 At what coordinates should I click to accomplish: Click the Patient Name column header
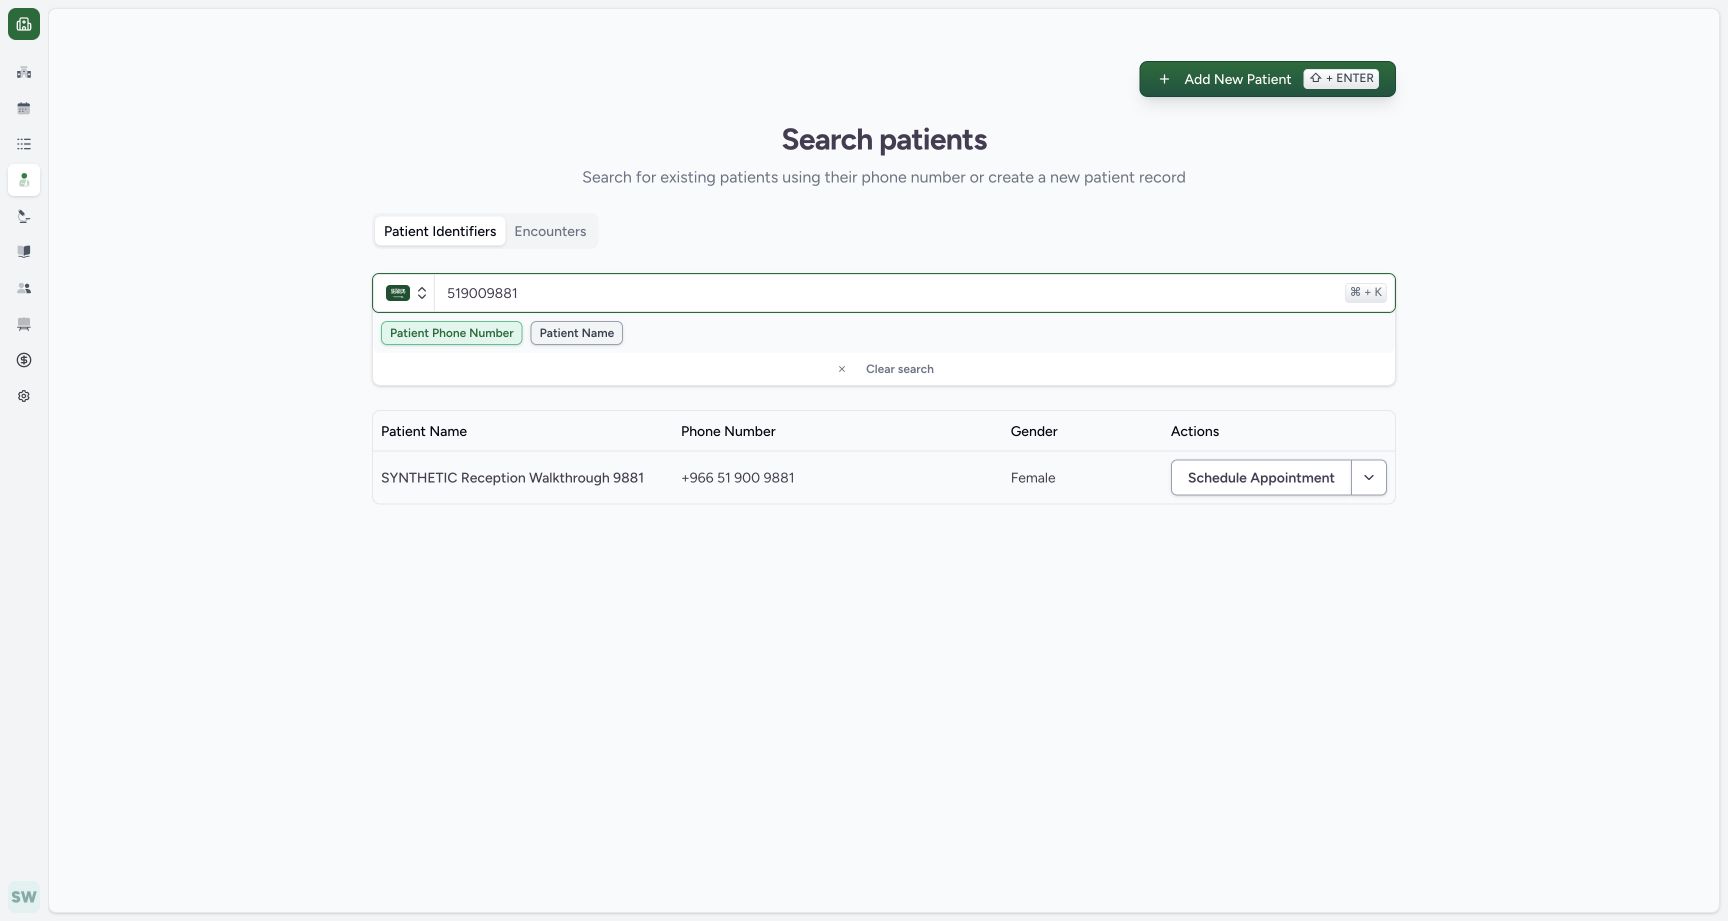(424, 431)
